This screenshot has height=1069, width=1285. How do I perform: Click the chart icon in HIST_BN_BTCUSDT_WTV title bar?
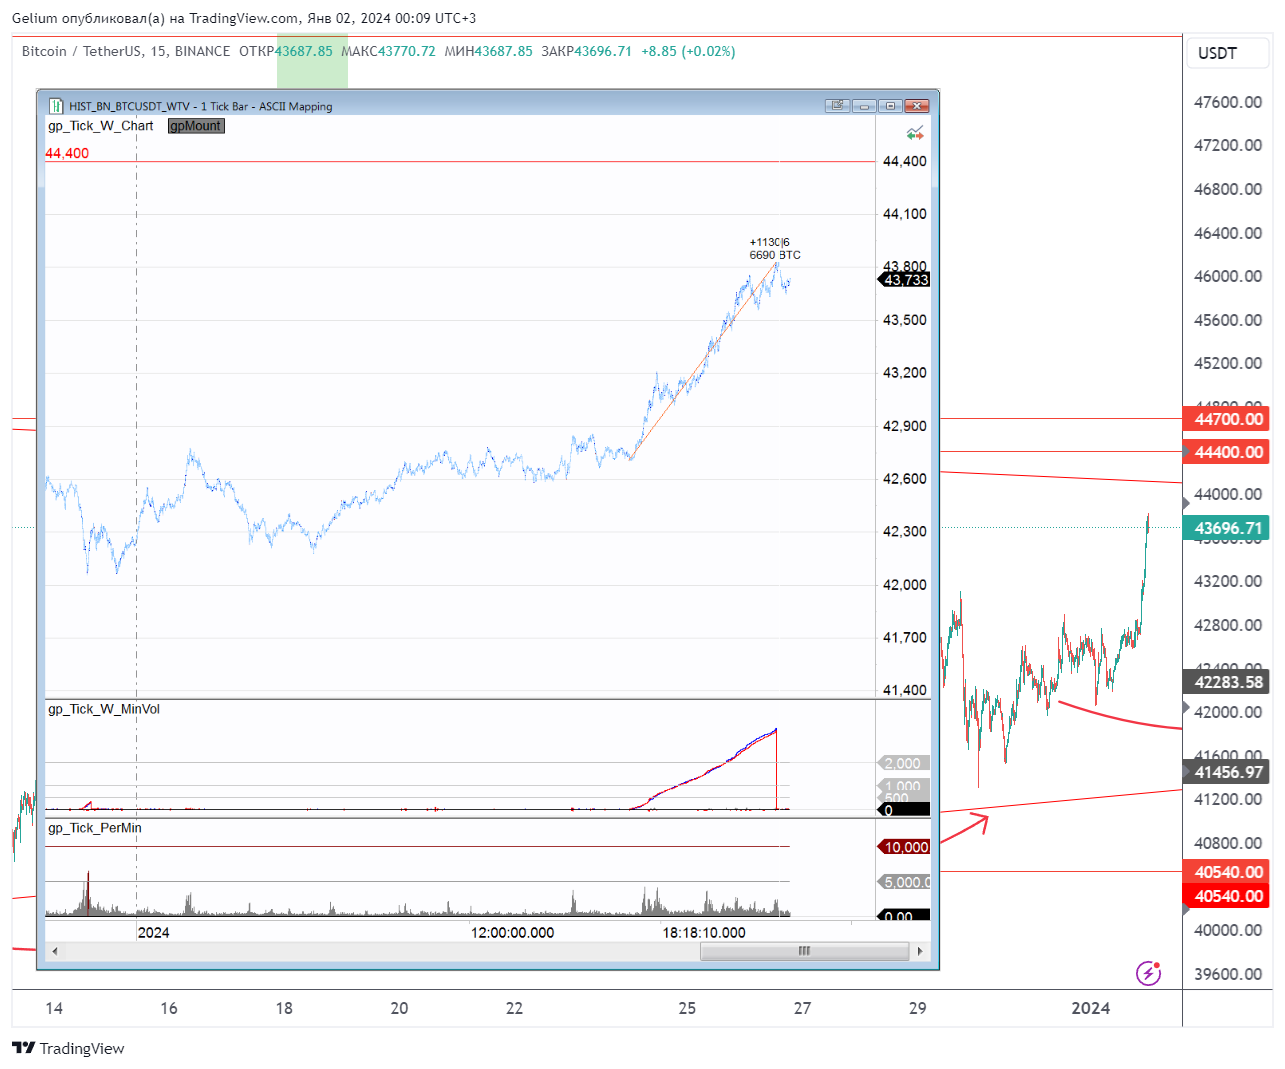[56, 106]
